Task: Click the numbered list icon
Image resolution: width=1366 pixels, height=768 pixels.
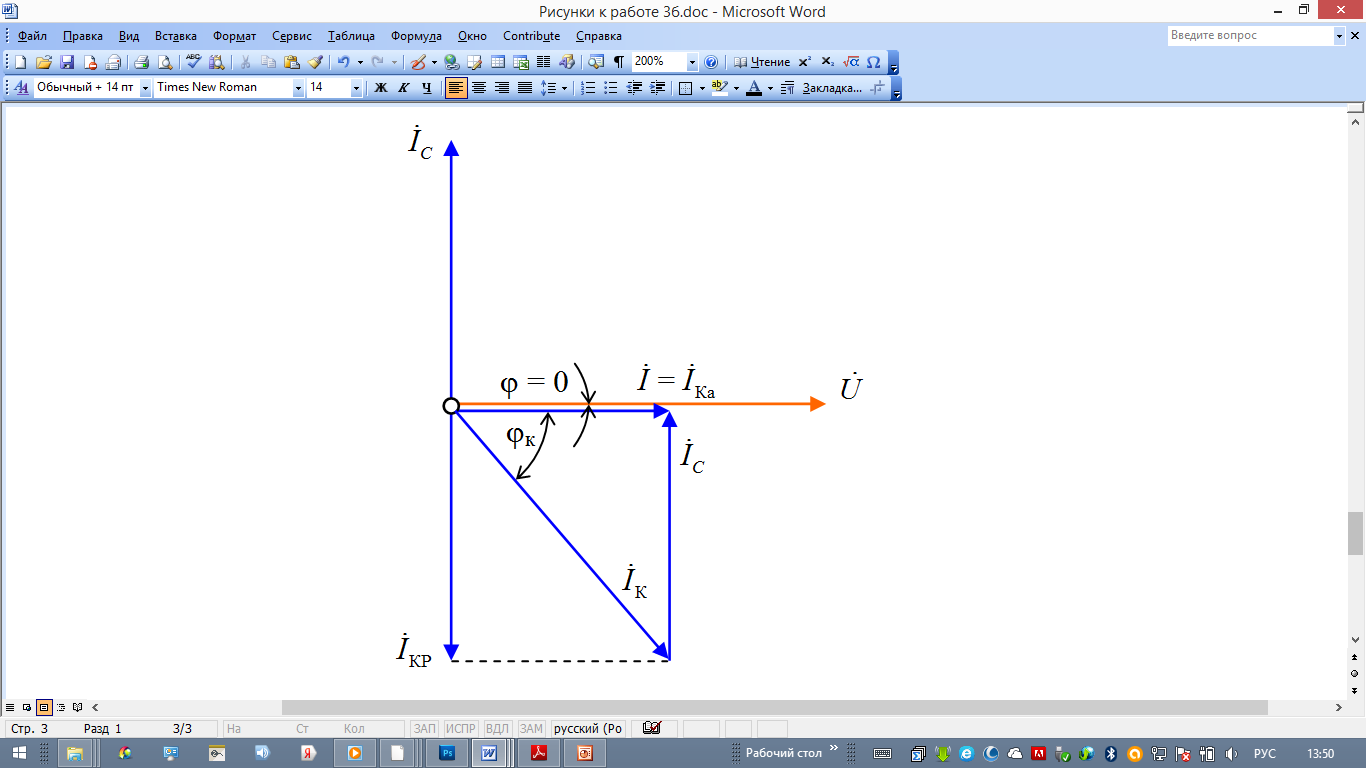Action: coord(589,88)
